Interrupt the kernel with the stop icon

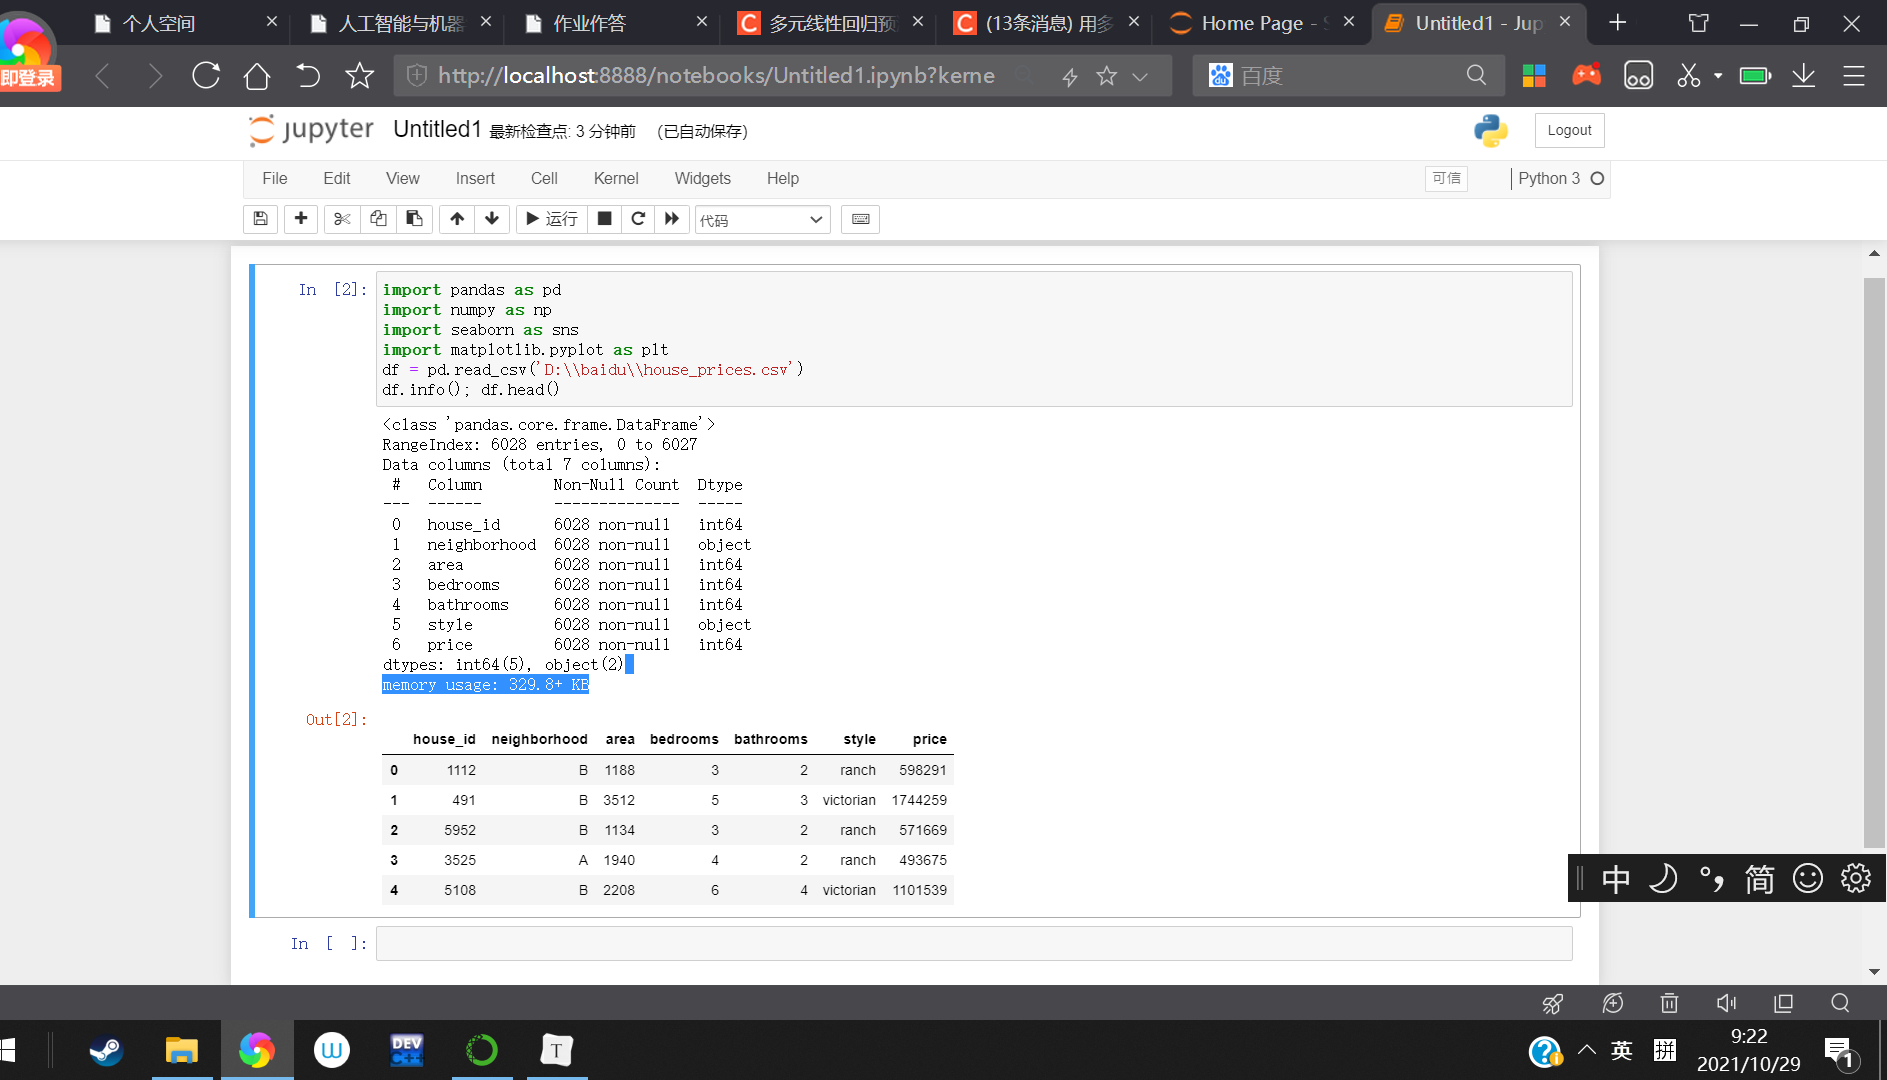point(604,219)
